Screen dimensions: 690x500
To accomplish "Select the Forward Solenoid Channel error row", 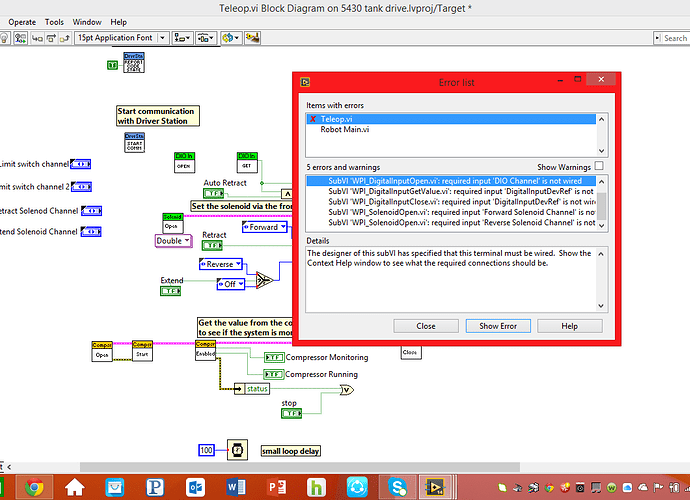I will pyautogui.click(x=451, y=212).
